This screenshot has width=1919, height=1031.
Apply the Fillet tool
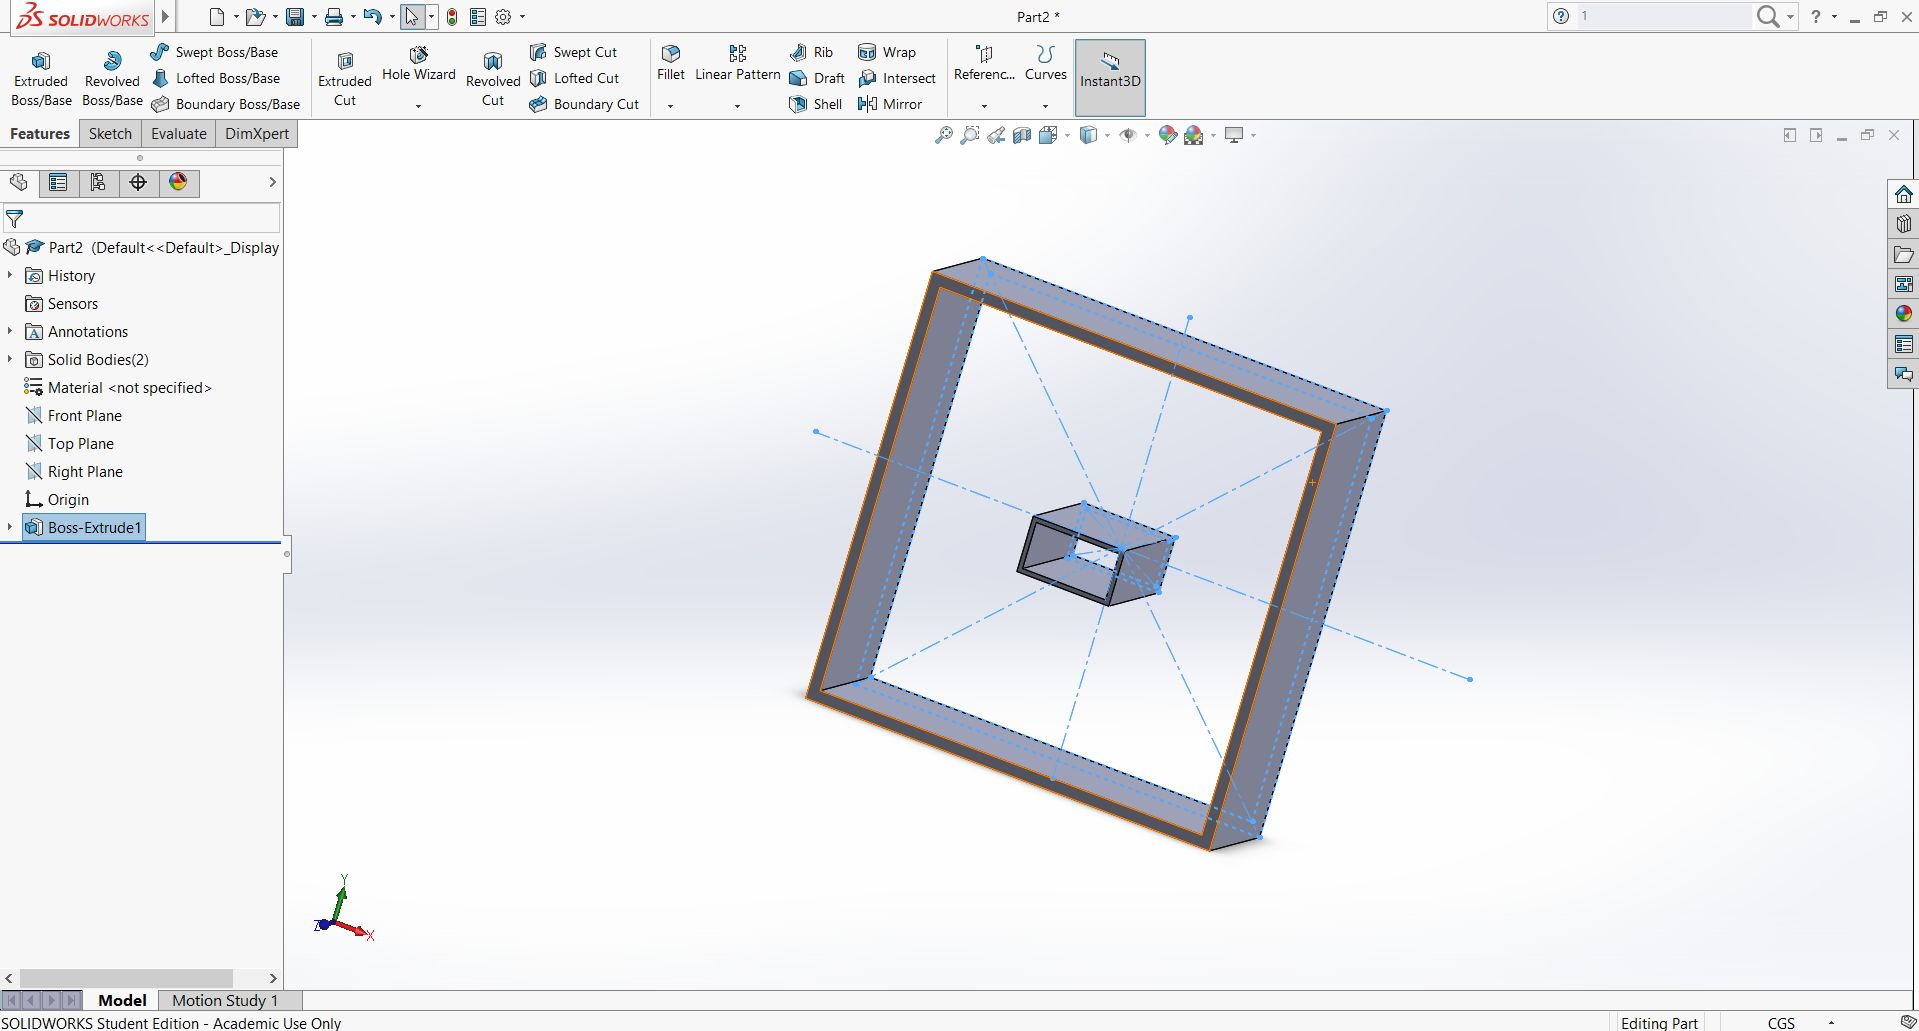click(x=671, y=62)
